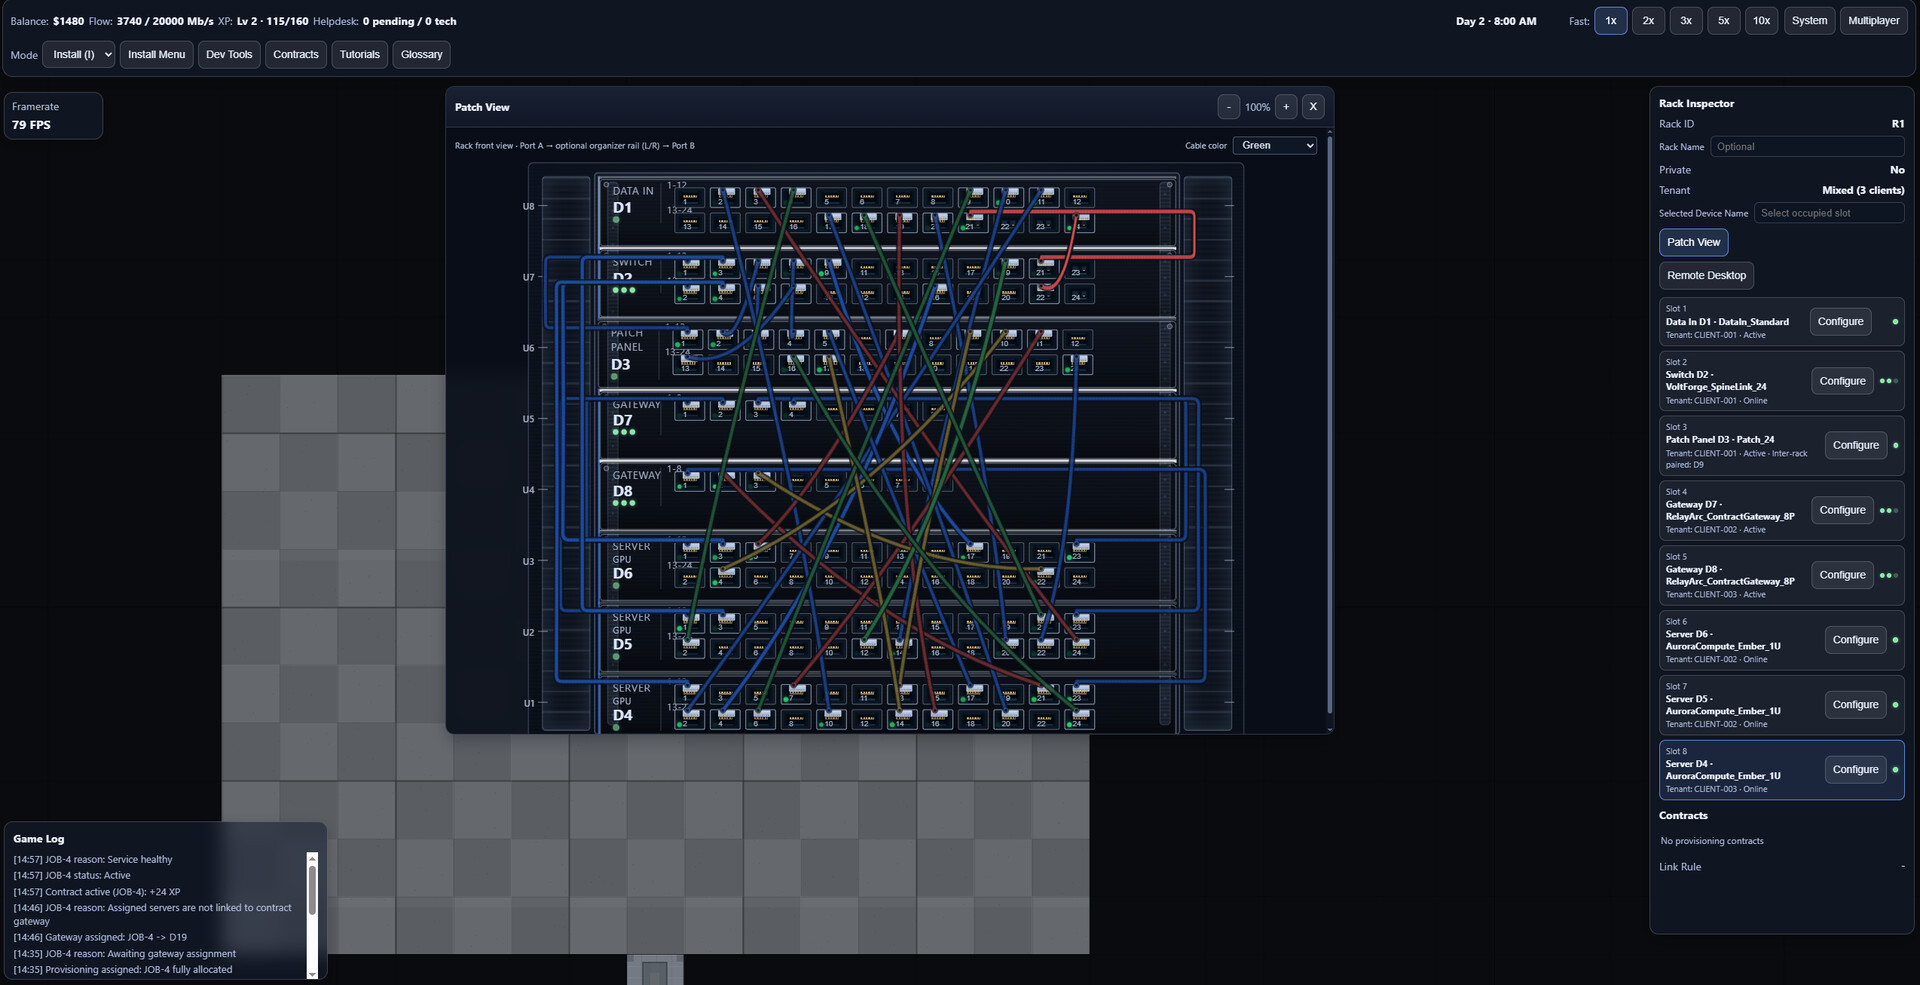Click the Game Log scrollbar
The height and width of the screenshot is (985, 1920).
tap(312, 890)
